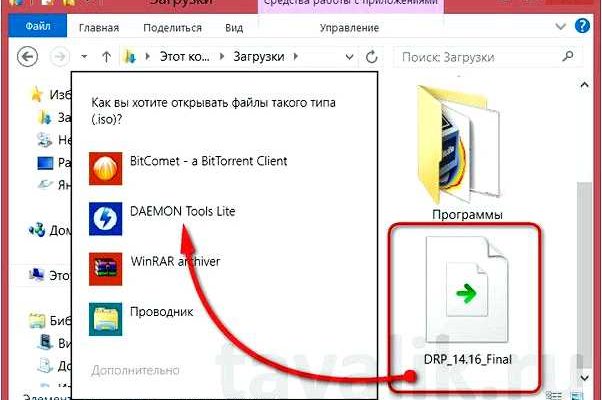602x400 pixels.
Task: Click the Поиск: Загрузки search field
Action: pos(488,57)
